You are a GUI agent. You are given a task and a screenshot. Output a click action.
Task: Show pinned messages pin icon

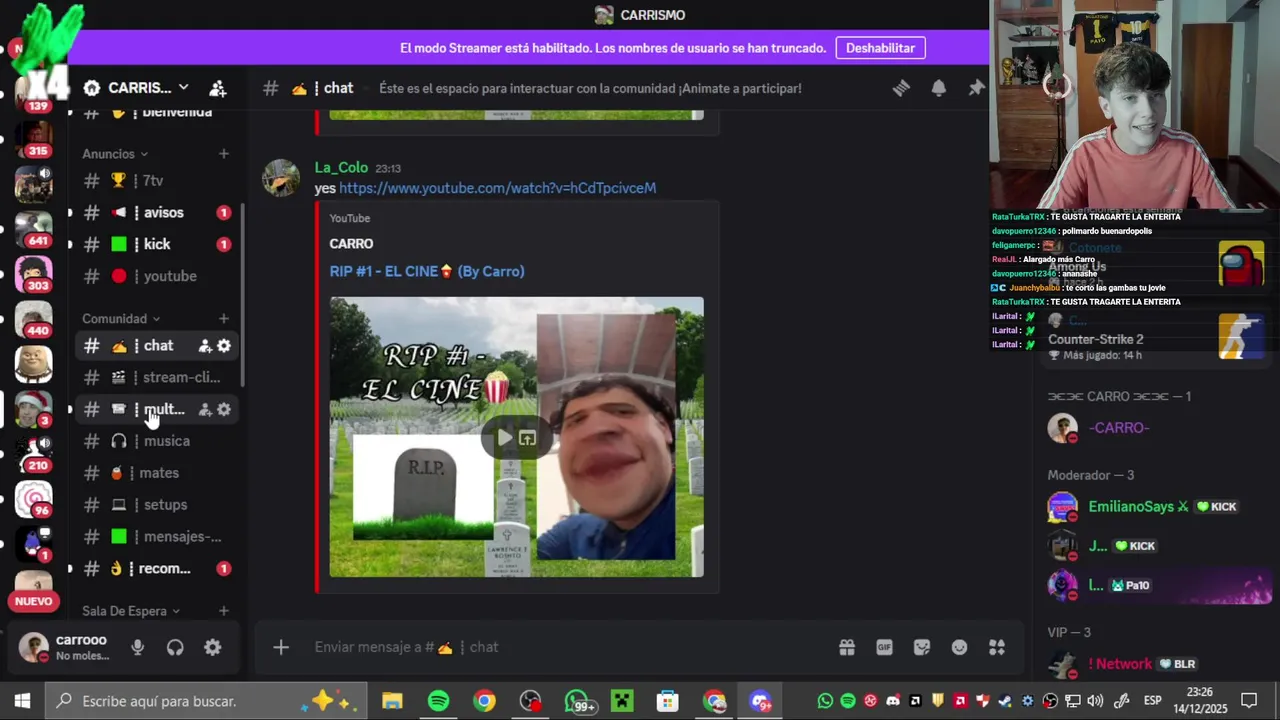click(x=976, y=88)
